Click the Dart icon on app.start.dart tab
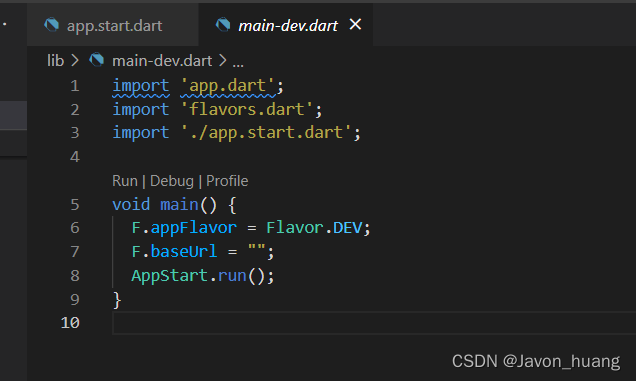636x381 pixels. click(52, 25)
